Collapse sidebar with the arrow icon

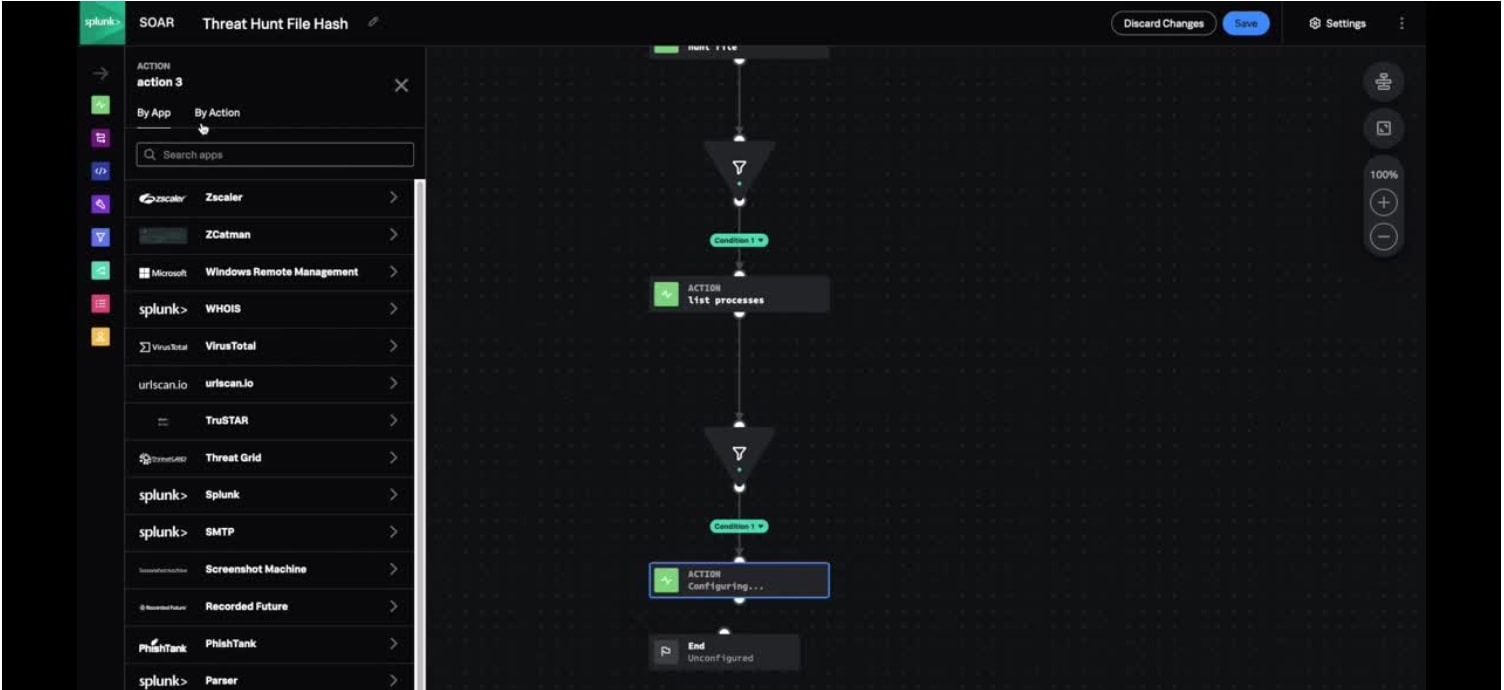pyautogui.click(x=100, y=73)
